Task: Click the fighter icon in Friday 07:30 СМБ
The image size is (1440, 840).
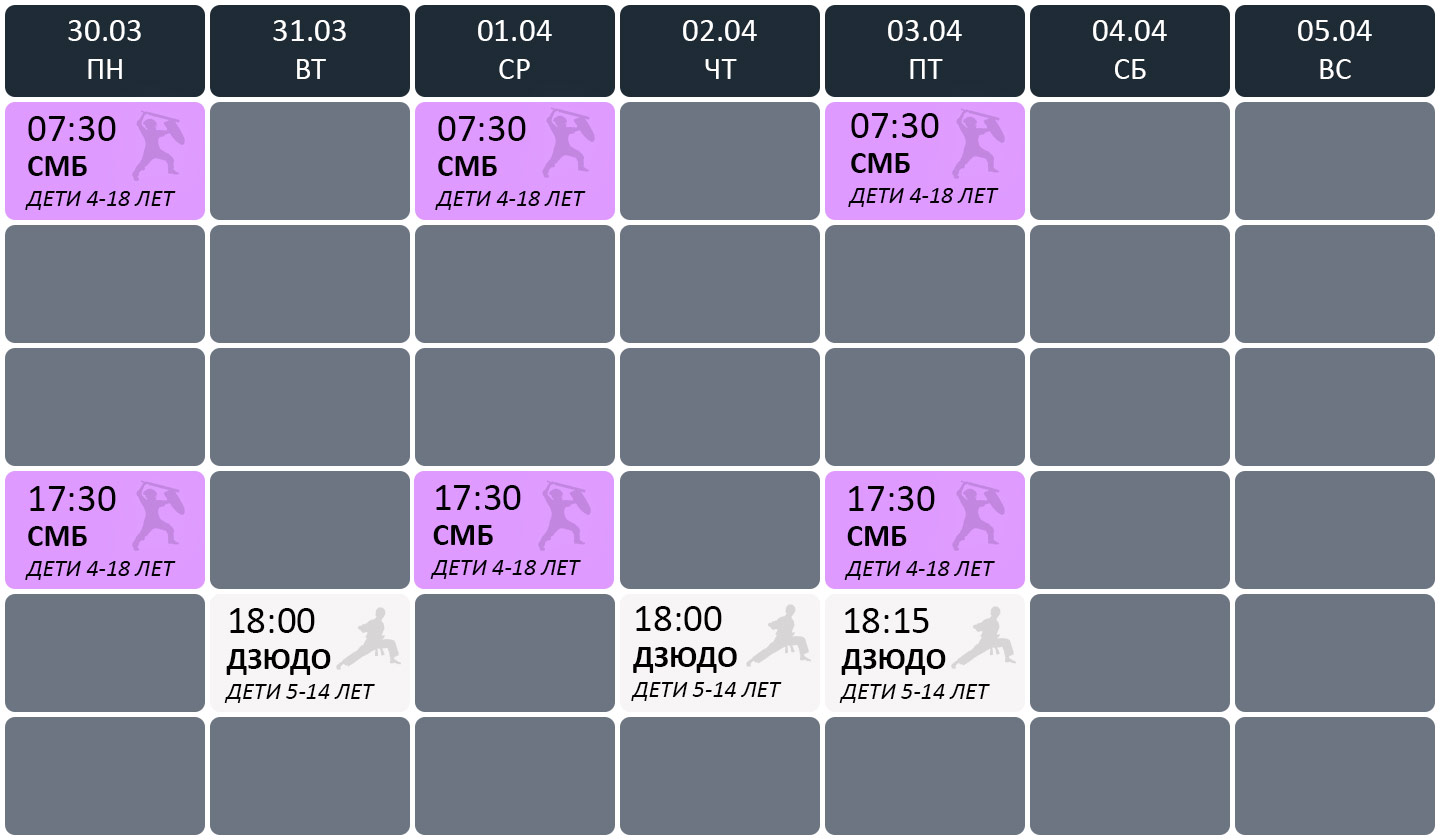Action: coord(977,144)
